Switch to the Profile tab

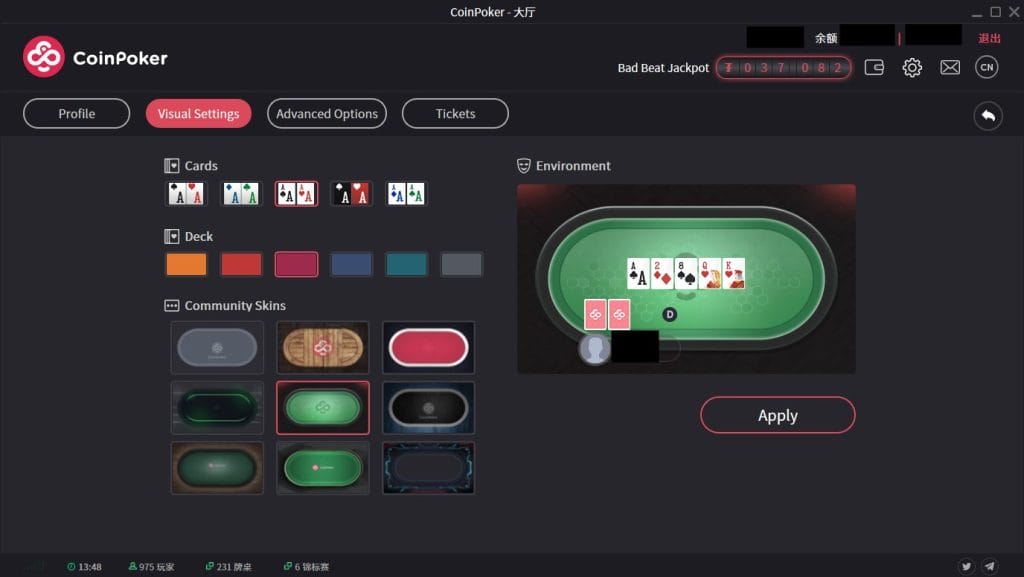point(76,114)
